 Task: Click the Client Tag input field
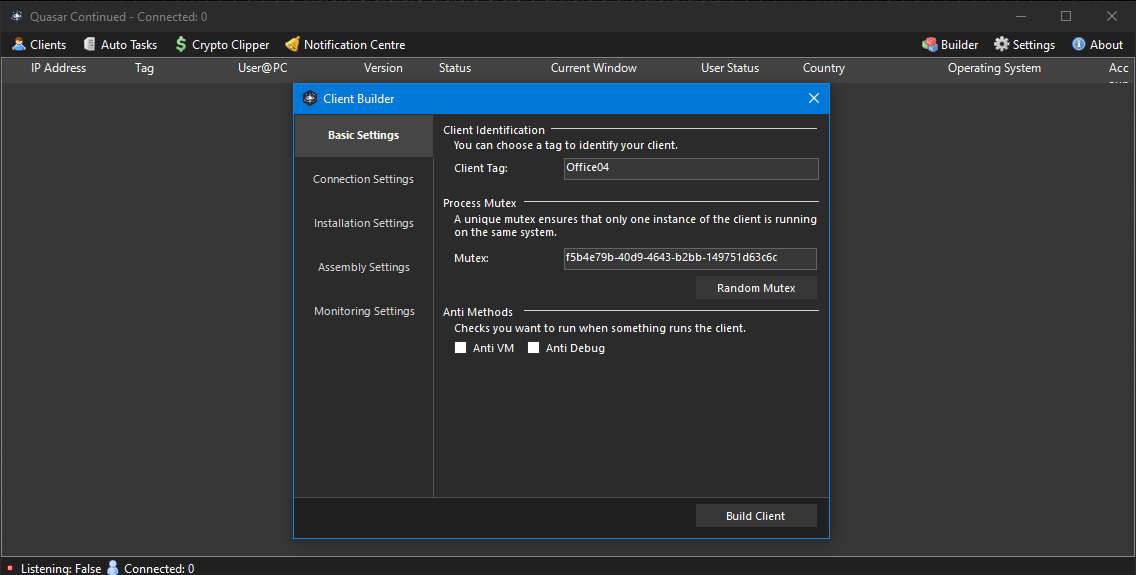pyautogui.click(x=691, y=169)
